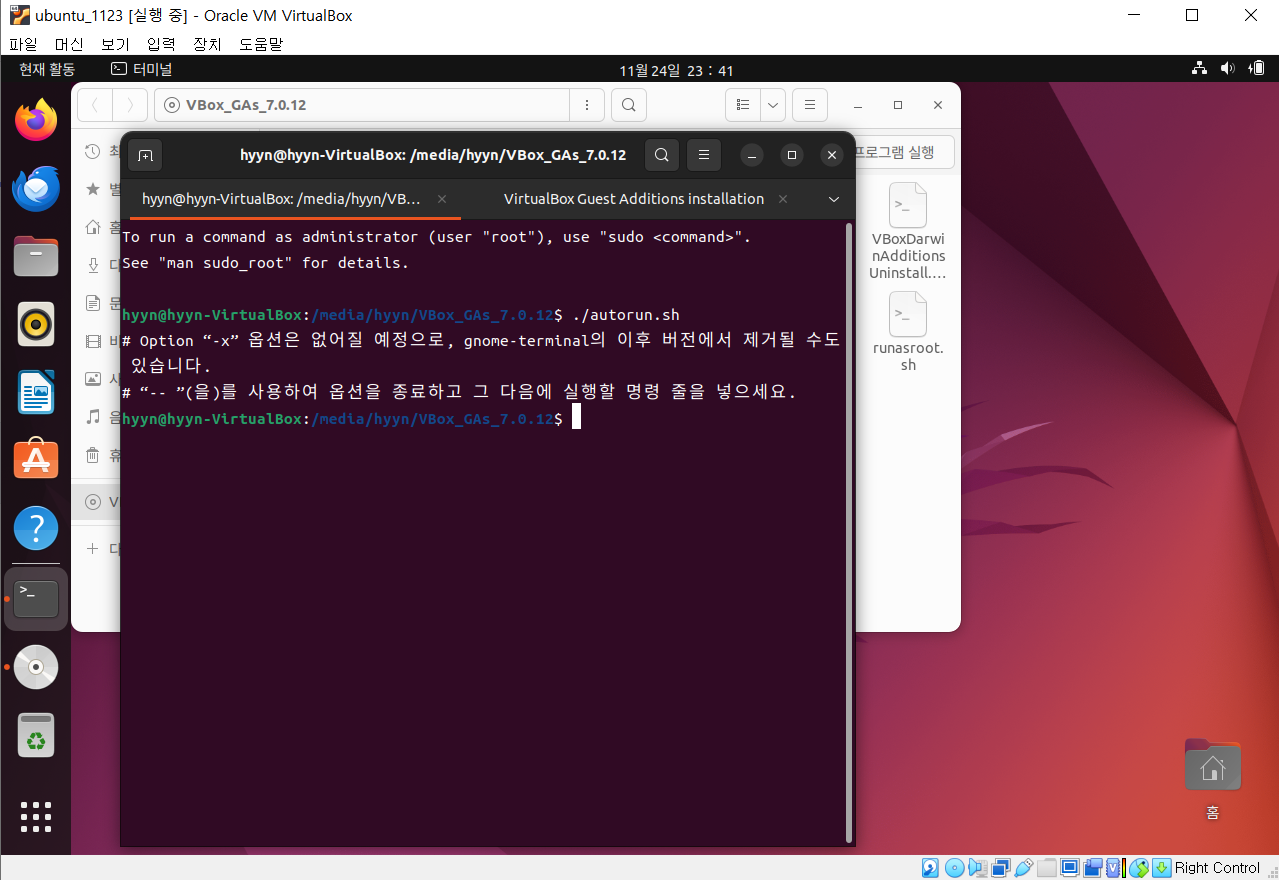Viewport: 1279px width, 880px height.
Task: Click the optical disc icon in dock
Action: click(36, 667)
